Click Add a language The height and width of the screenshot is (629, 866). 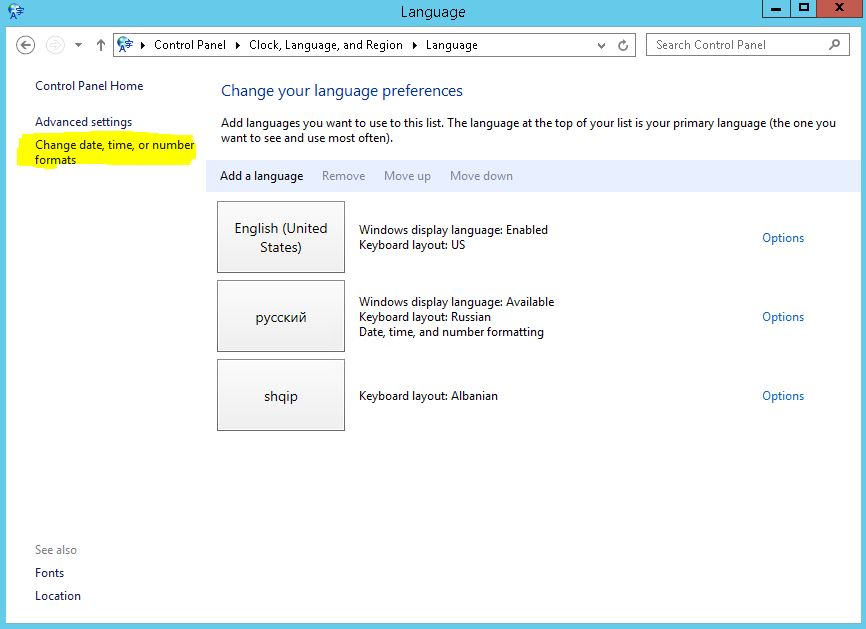point(262,176)
